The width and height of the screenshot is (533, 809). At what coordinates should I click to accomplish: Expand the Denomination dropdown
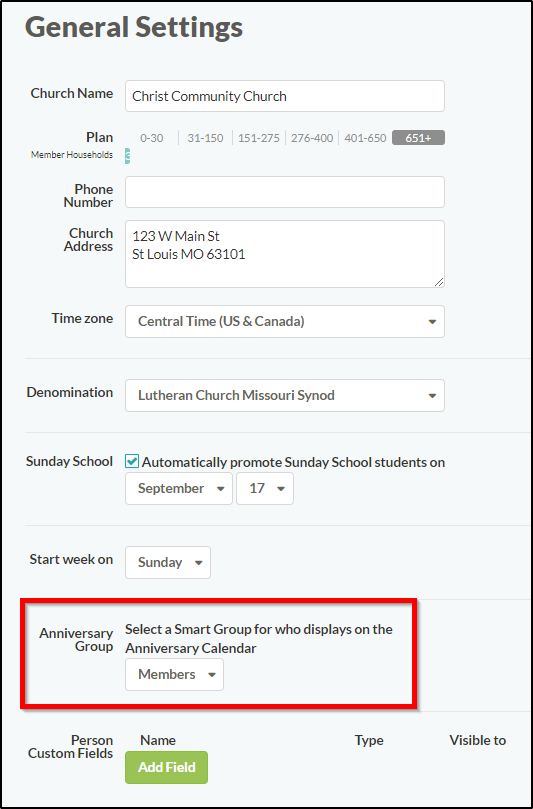[x=284, y=395]
